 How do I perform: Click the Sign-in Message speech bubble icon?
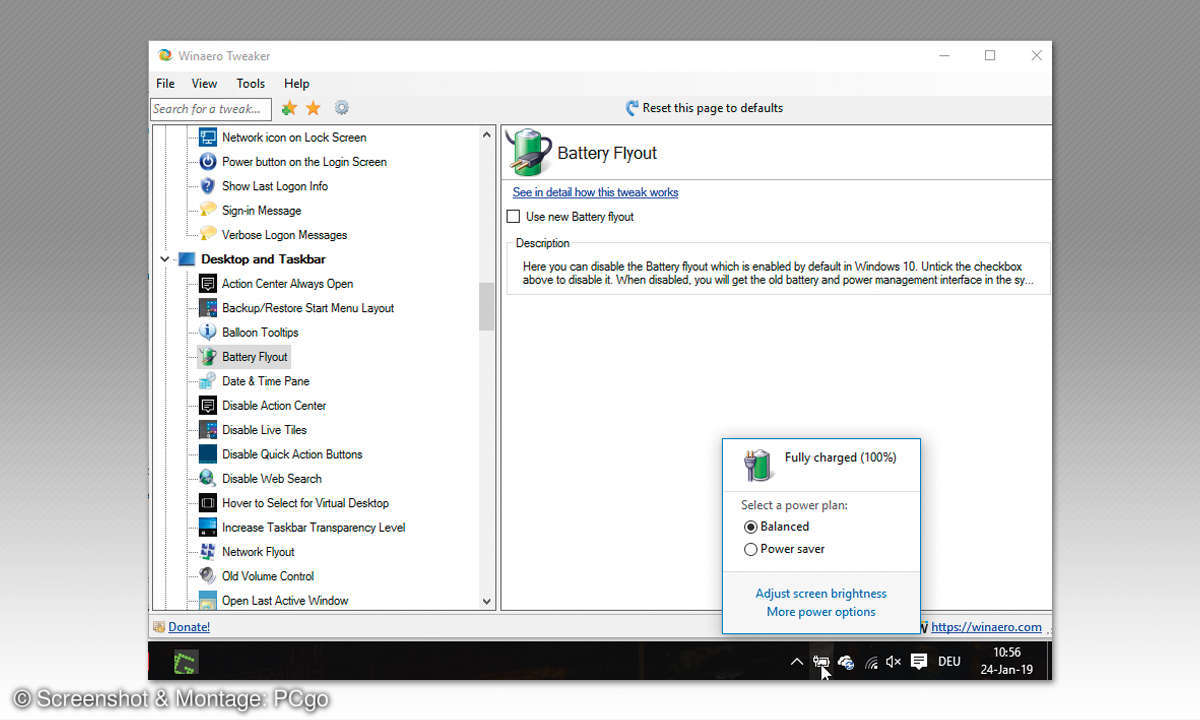(207, 210)
